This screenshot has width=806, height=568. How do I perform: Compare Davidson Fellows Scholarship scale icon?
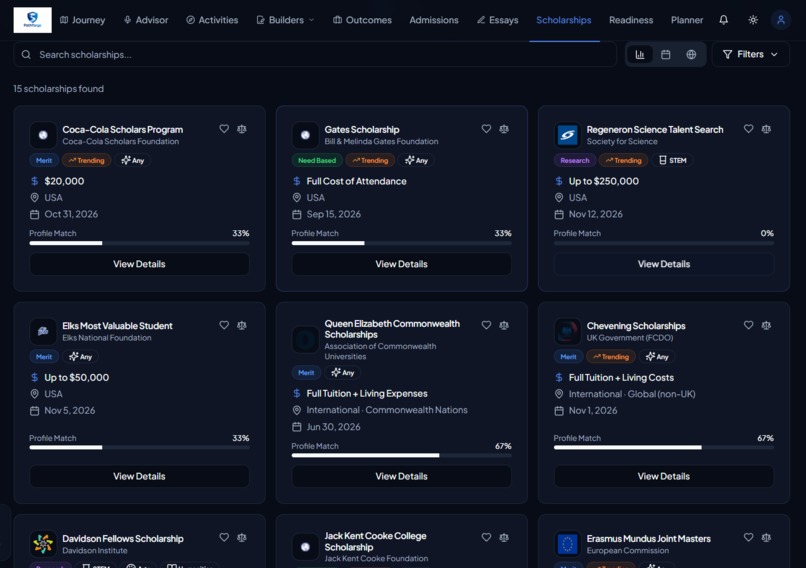pos(242,538)
